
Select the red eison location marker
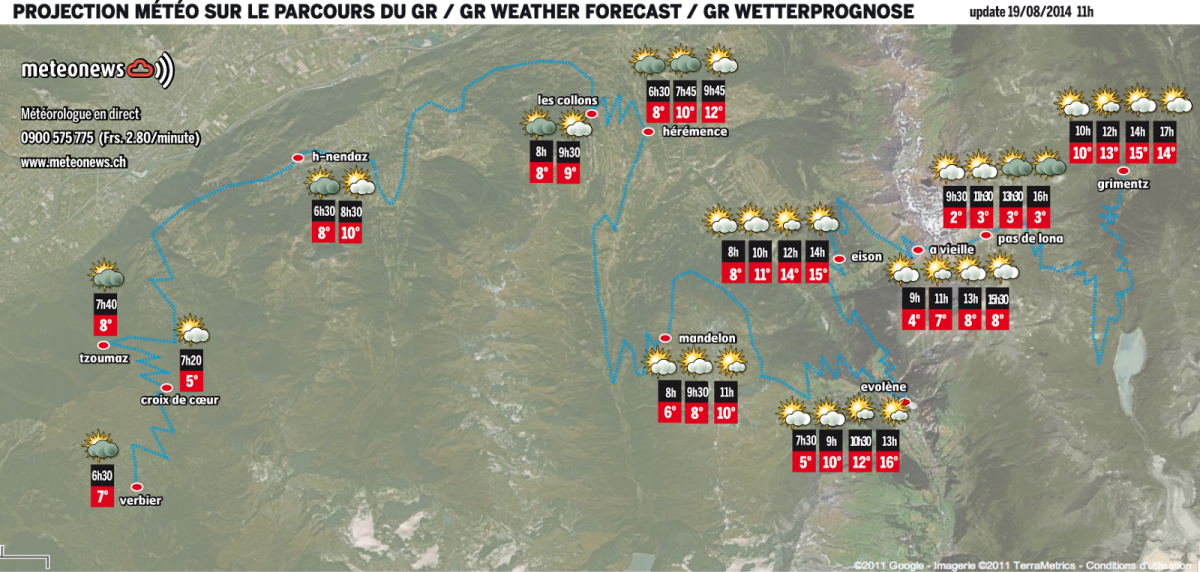(x=839, y=257)
